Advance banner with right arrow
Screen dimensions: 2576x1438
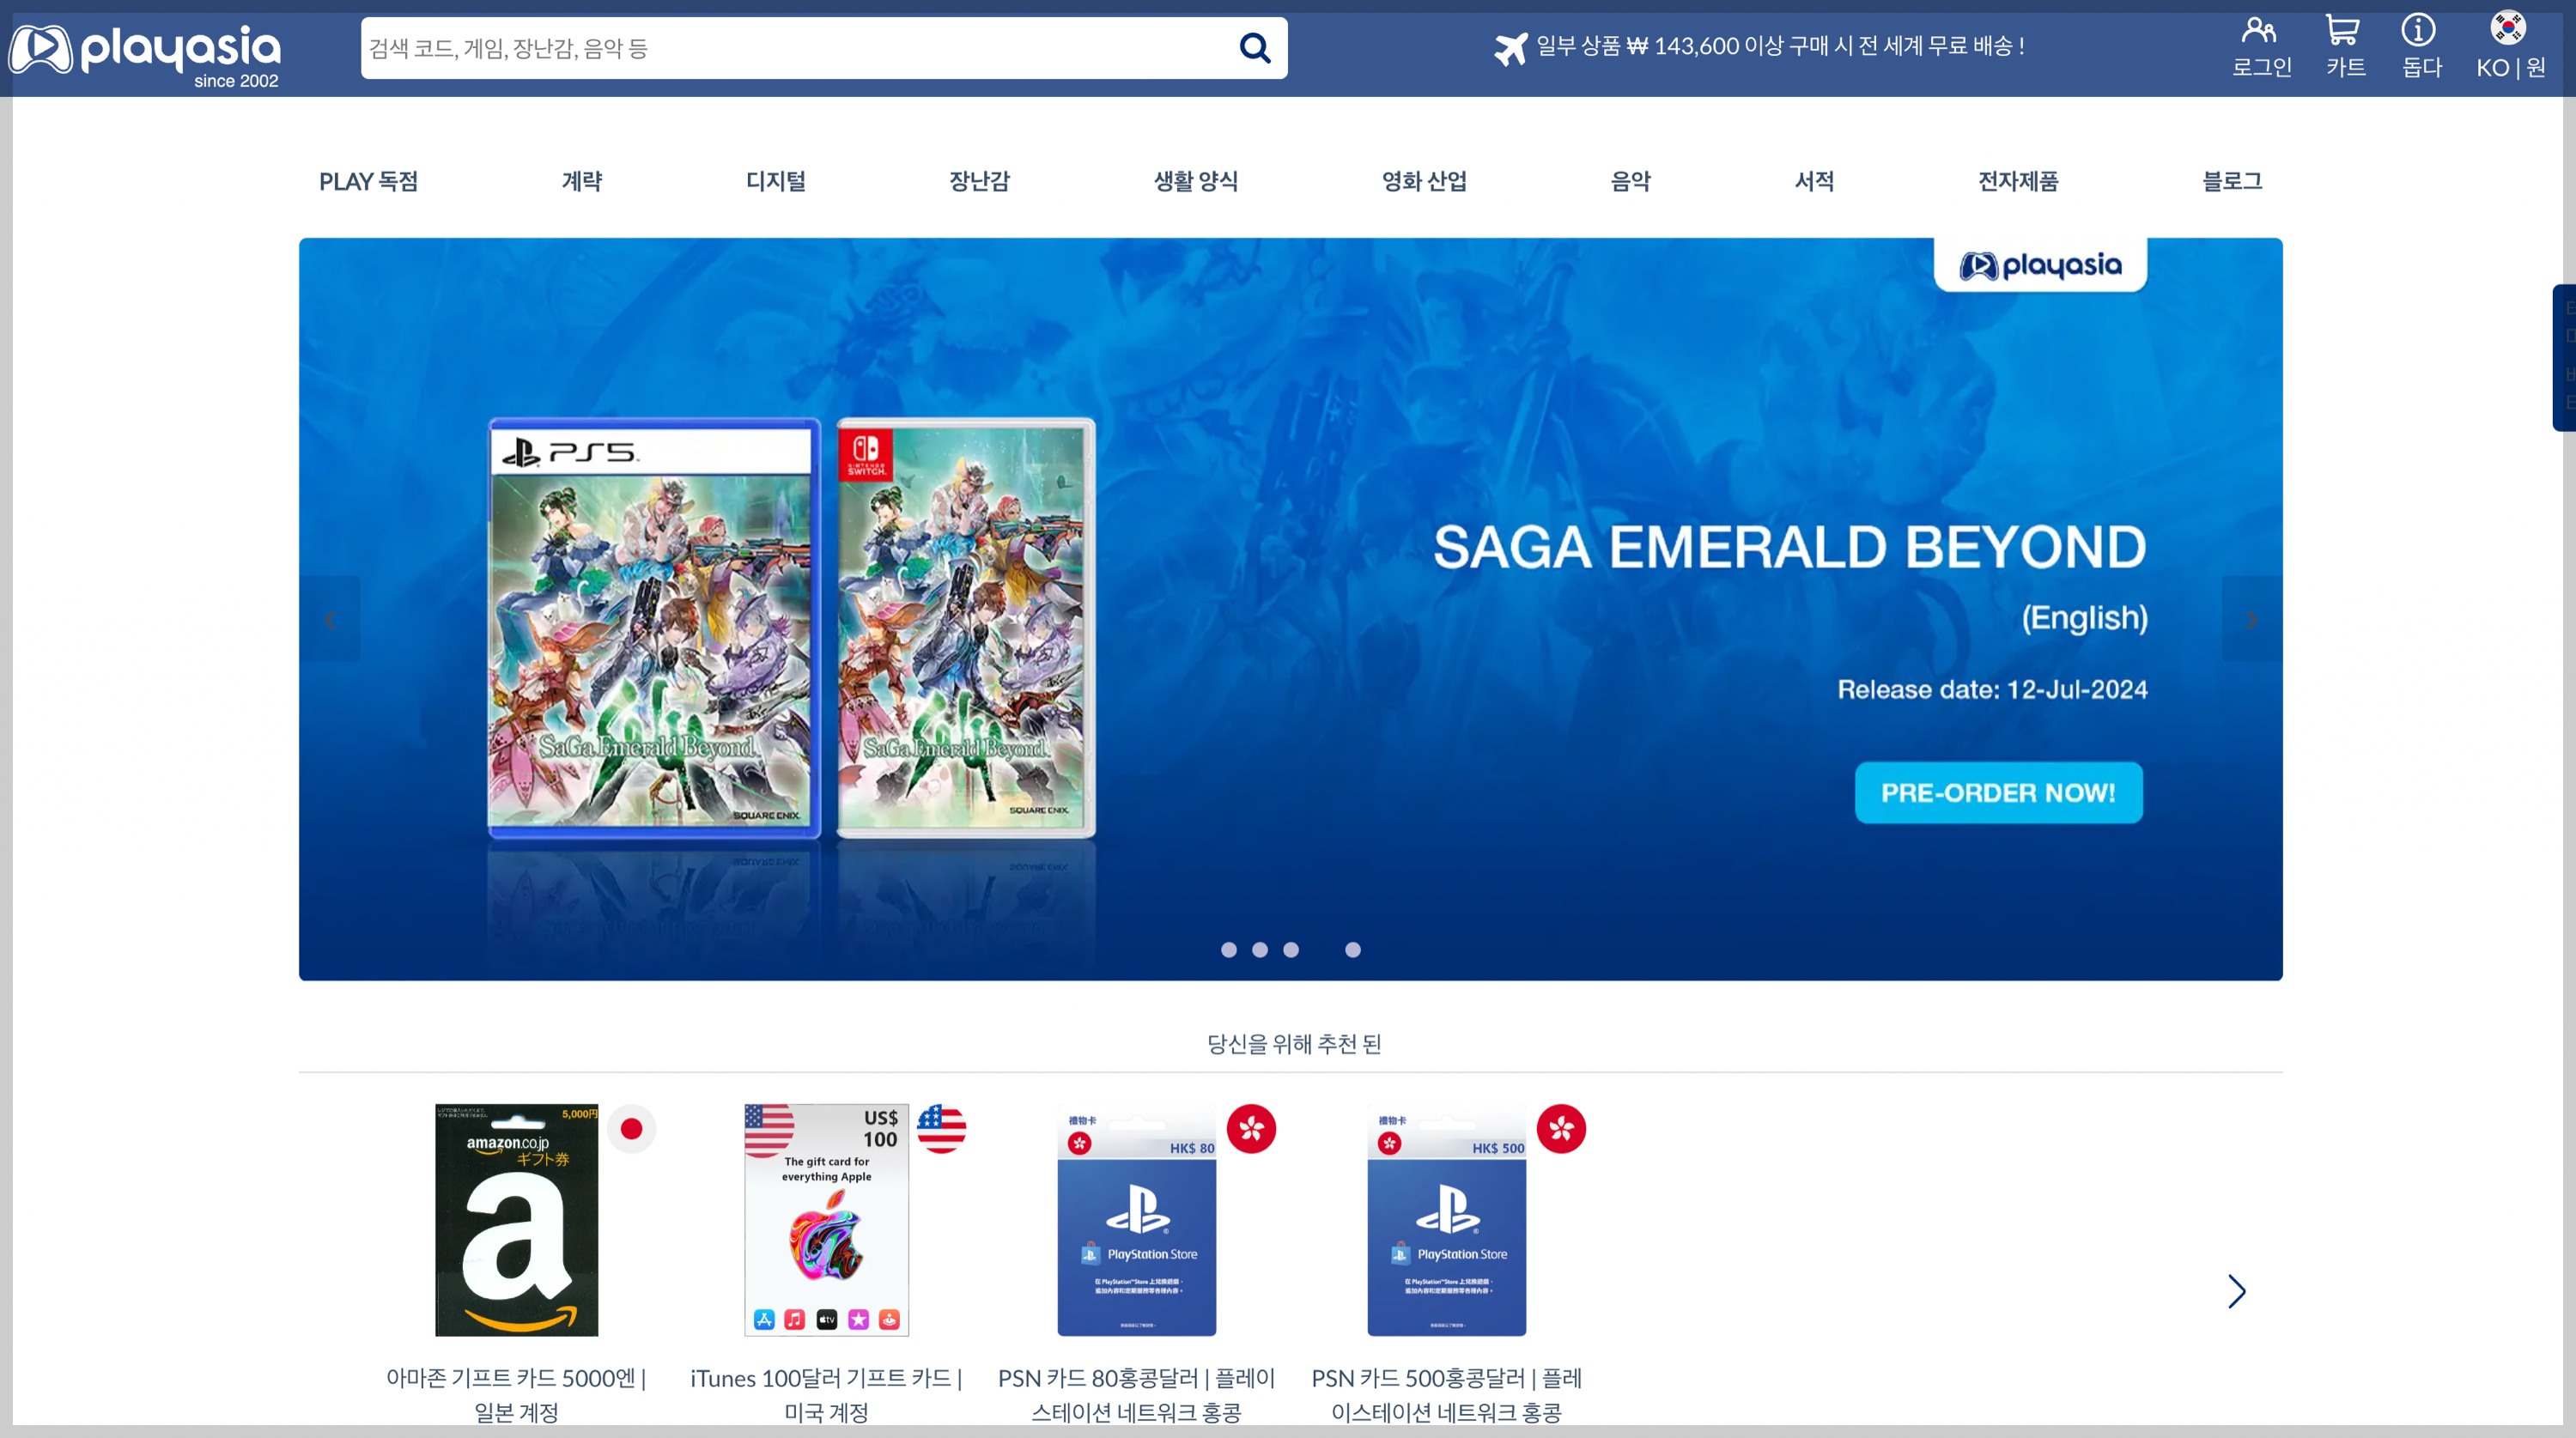2251,619
